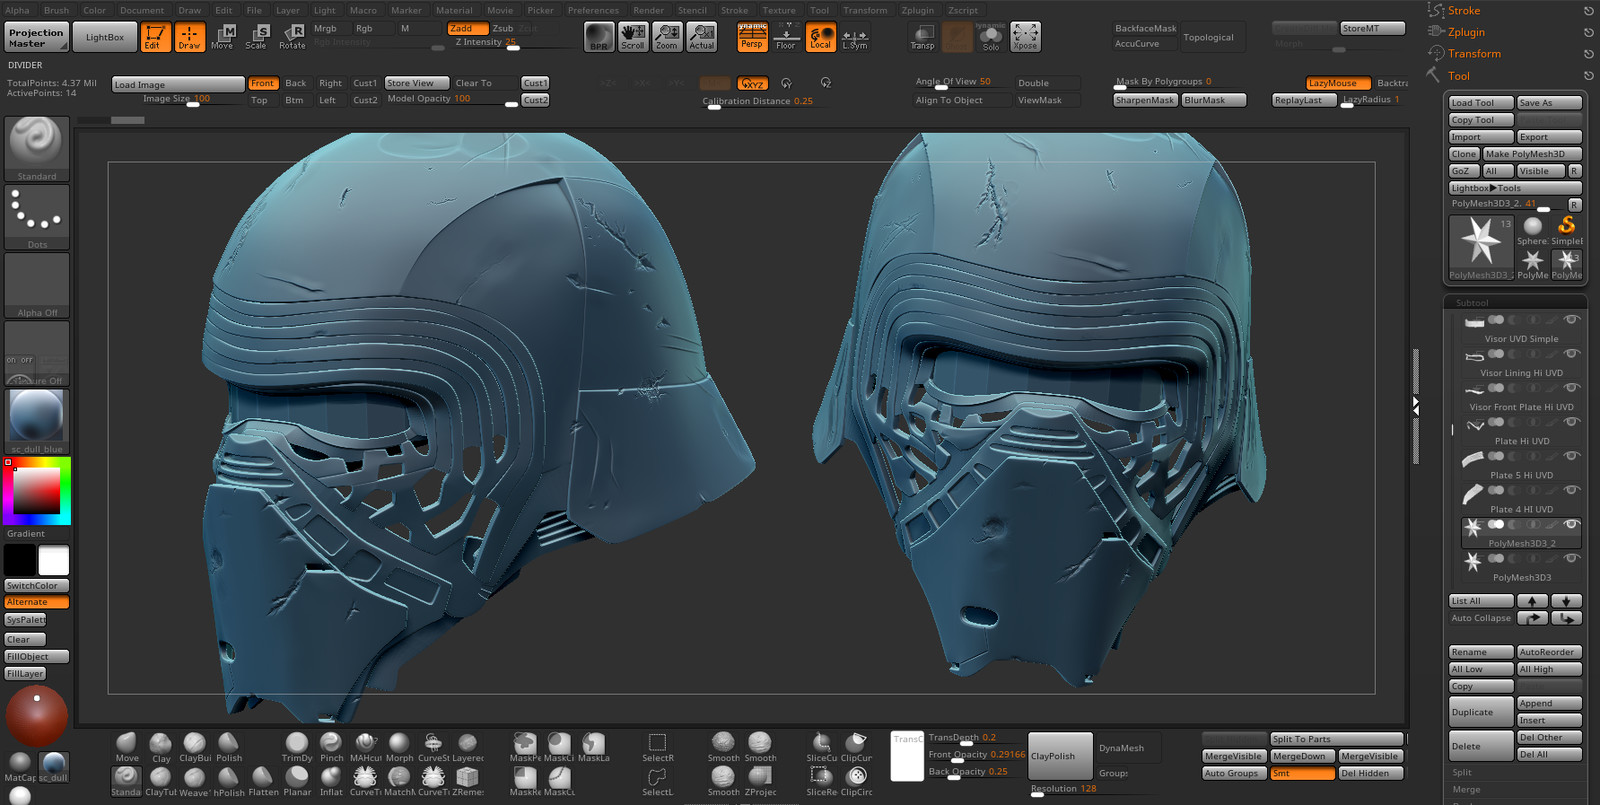Toggle the Floor grid

[786, 37]
